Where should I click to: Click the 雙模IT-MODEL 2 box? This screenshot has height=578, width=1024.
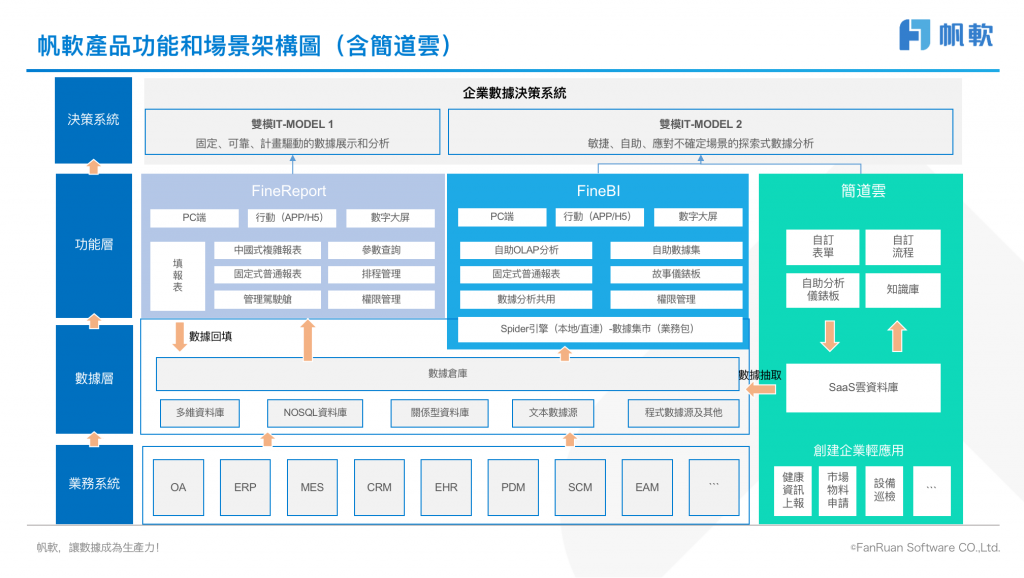(x=700, y=132)
